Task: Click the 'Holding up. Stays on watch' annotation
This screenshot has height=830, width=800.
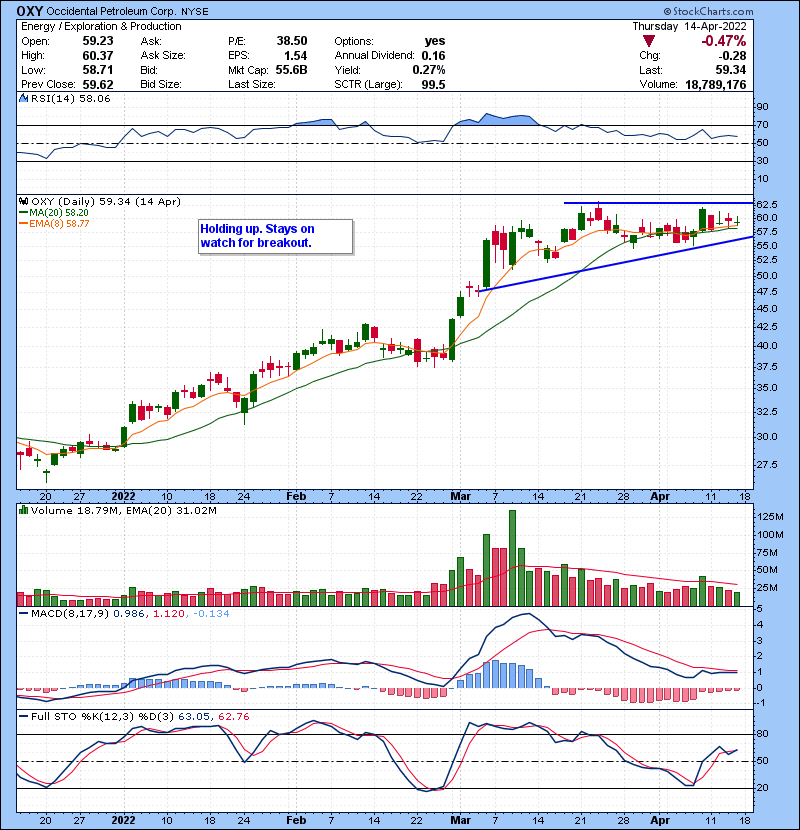Action: [x=275, y=236]
